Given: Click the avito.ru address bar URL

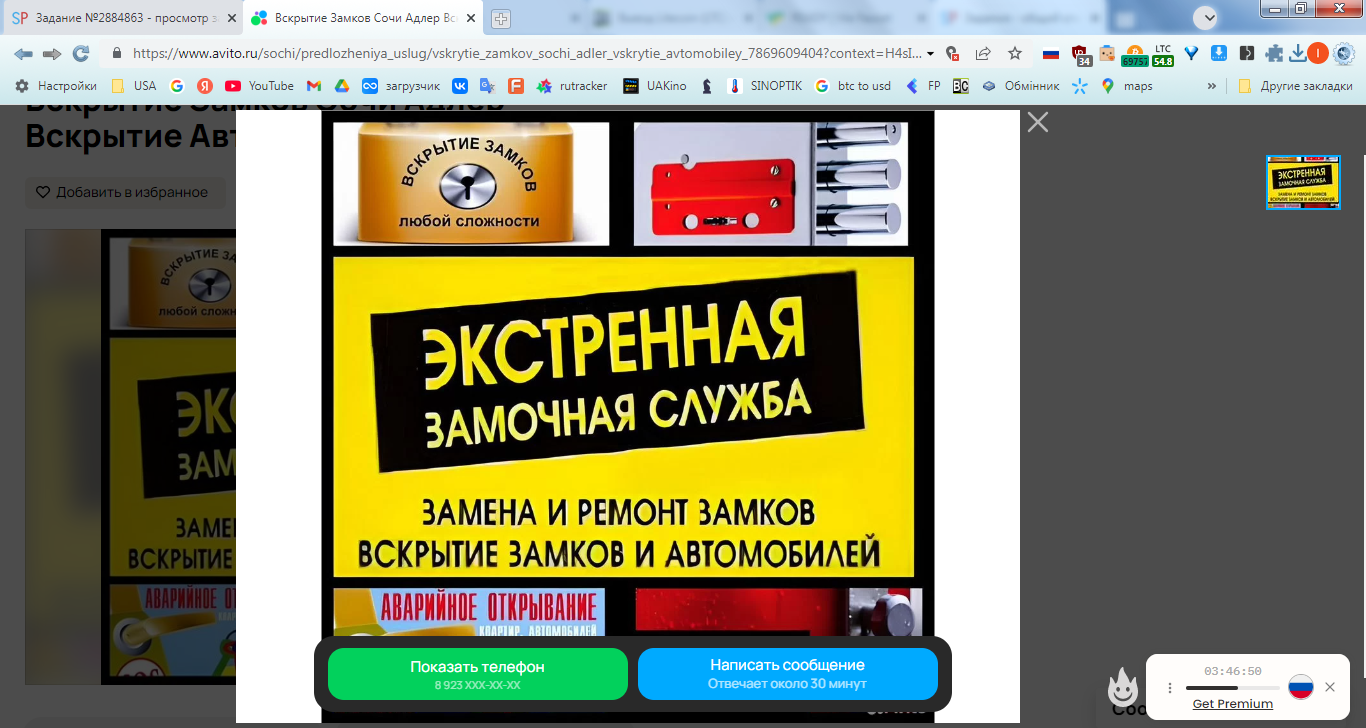Looking at the screenshot, I should pyautogui.click(x=527, y=53).
